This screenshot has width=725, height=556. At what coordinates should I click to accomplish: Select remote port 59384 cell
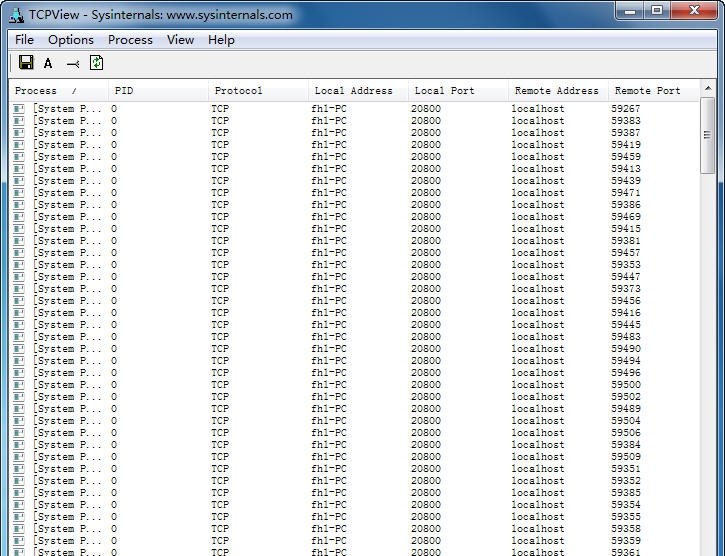click(x=626, y=445)
